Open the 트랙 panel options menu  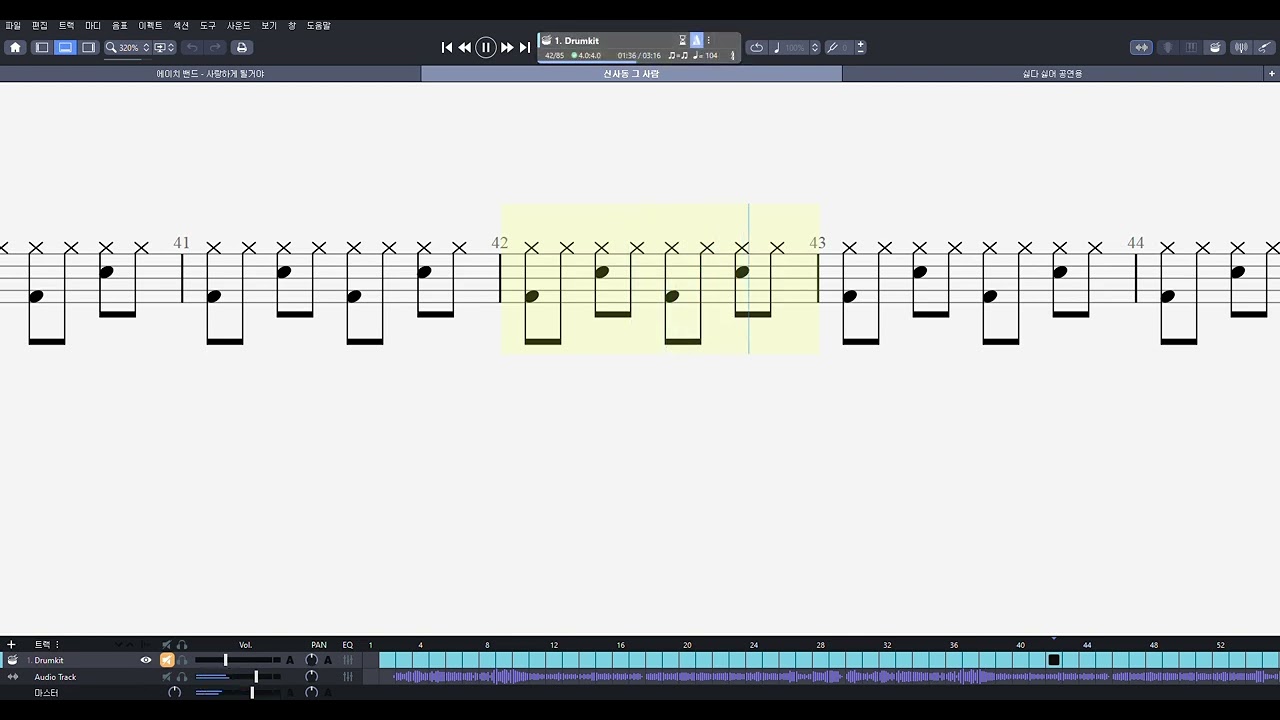[x=57, y=645]
